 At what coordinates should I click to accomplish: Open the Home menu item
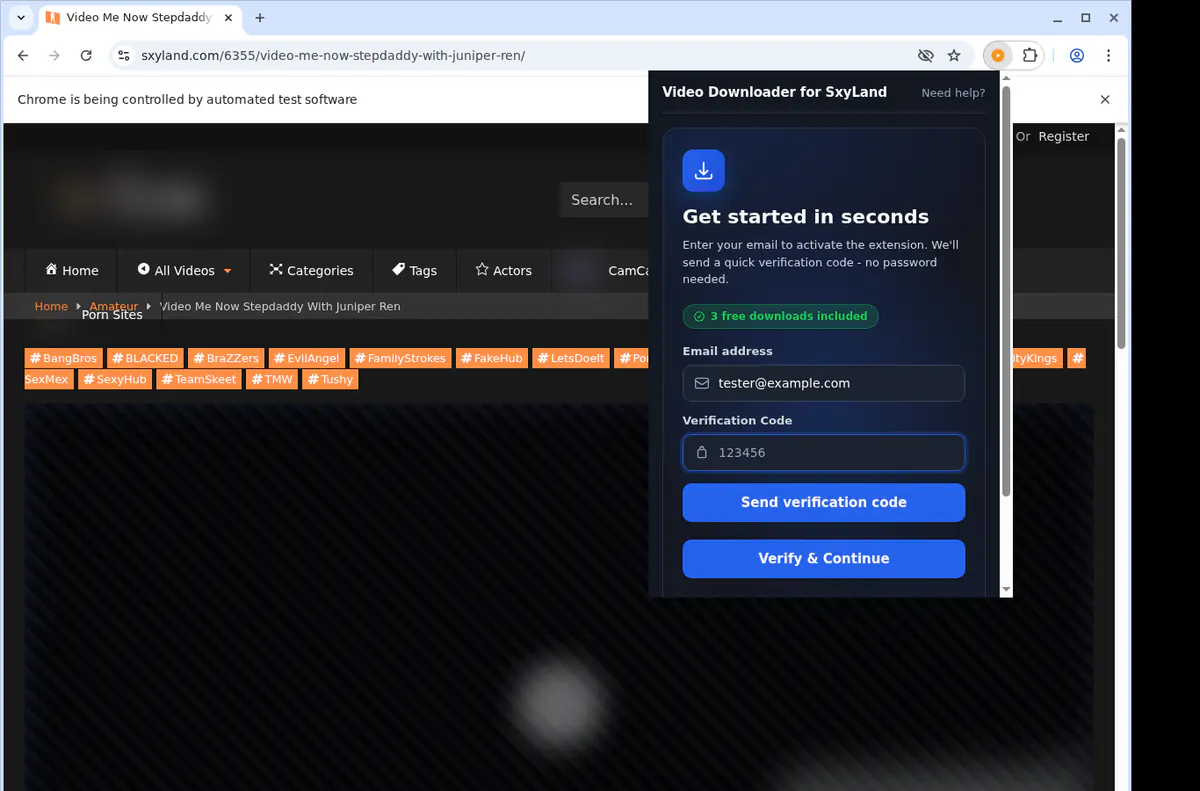(x=71, y=270)
